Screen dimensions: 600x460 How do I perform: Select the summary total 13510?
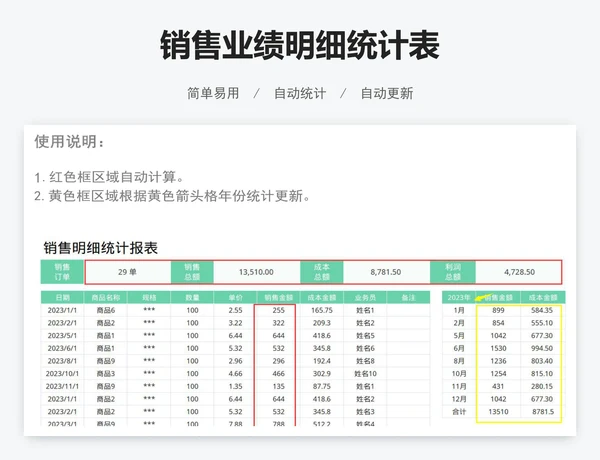(498, 411)
